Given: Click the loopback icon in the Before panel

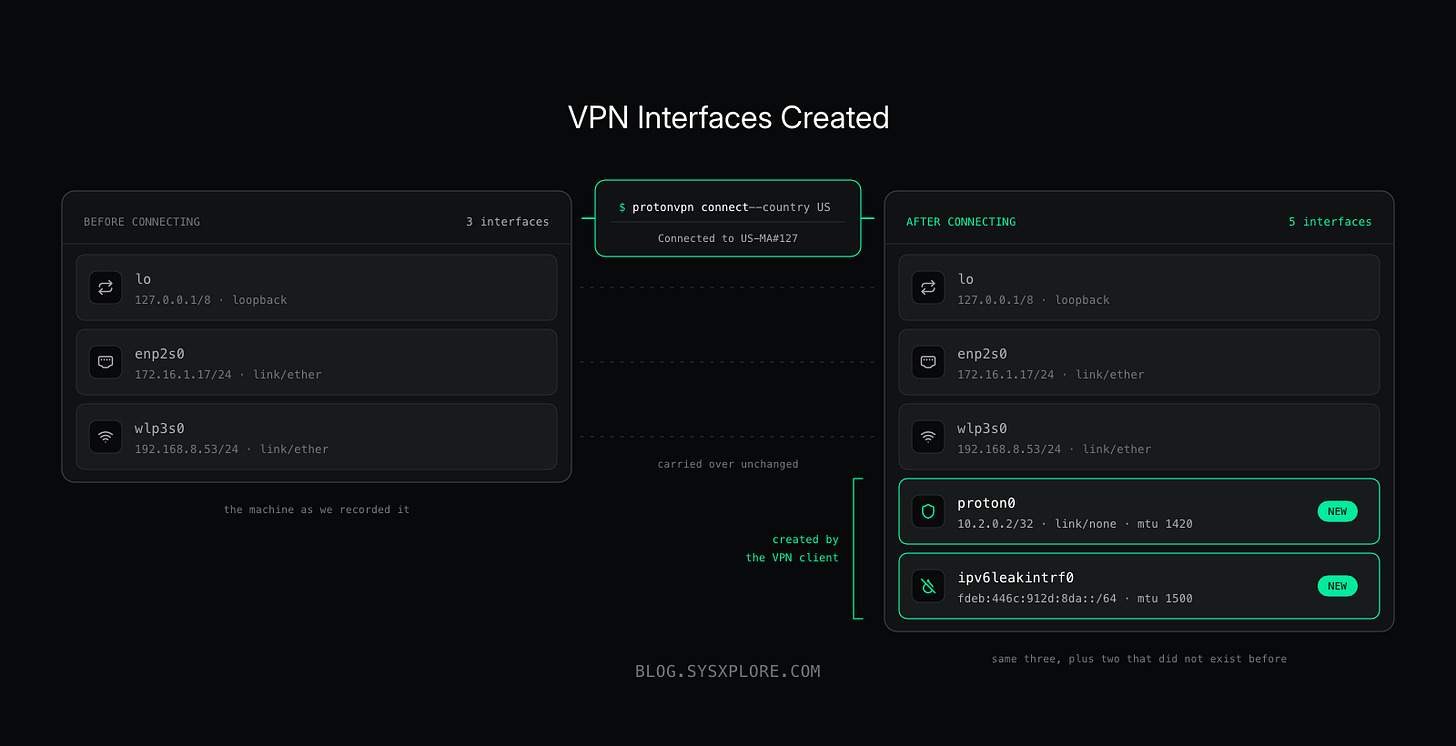Looking at the screenshot, I should pos(105,288).
